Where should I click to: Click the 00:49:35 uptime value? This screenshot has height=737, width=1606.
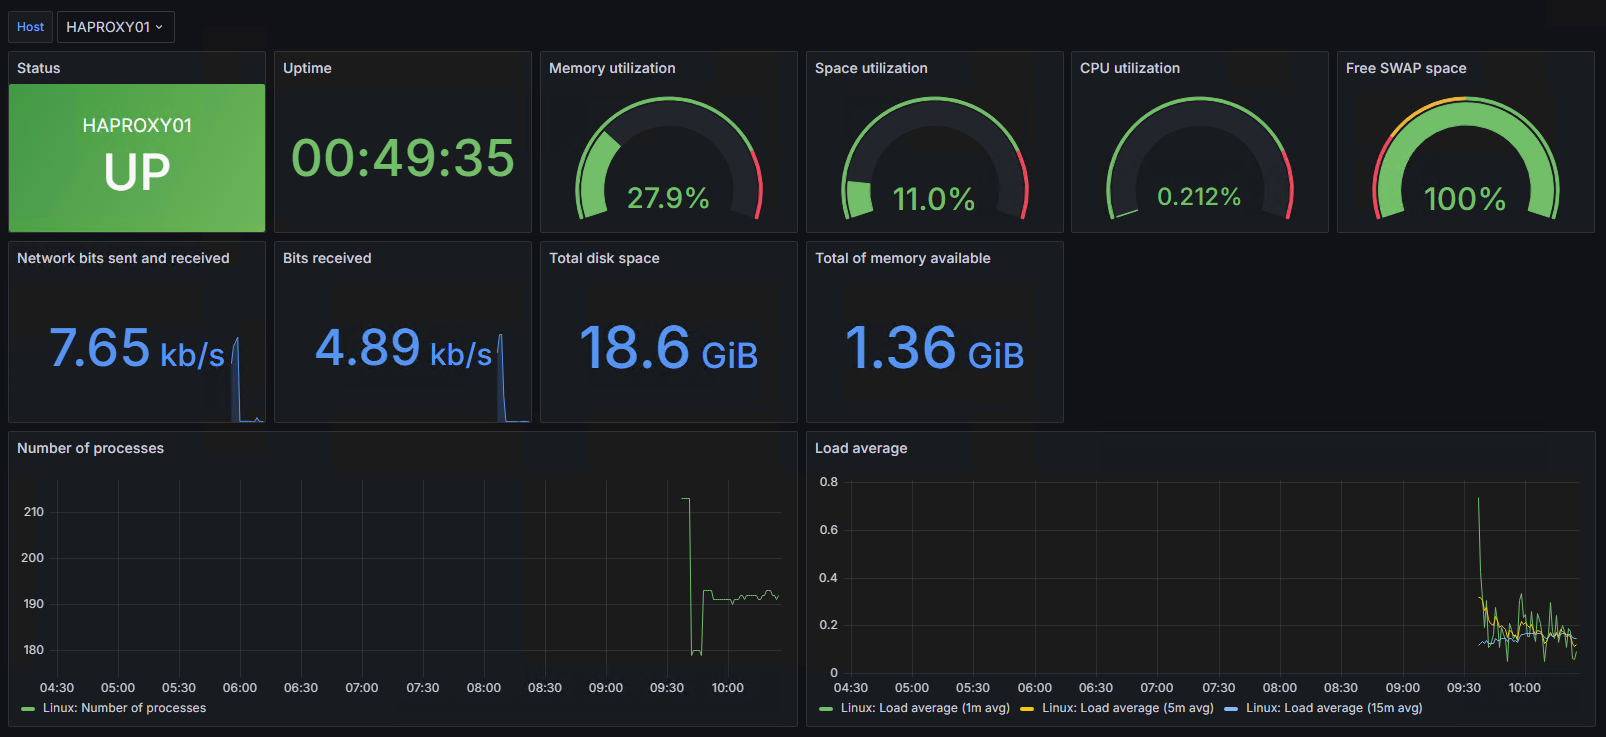coord(403,158)
